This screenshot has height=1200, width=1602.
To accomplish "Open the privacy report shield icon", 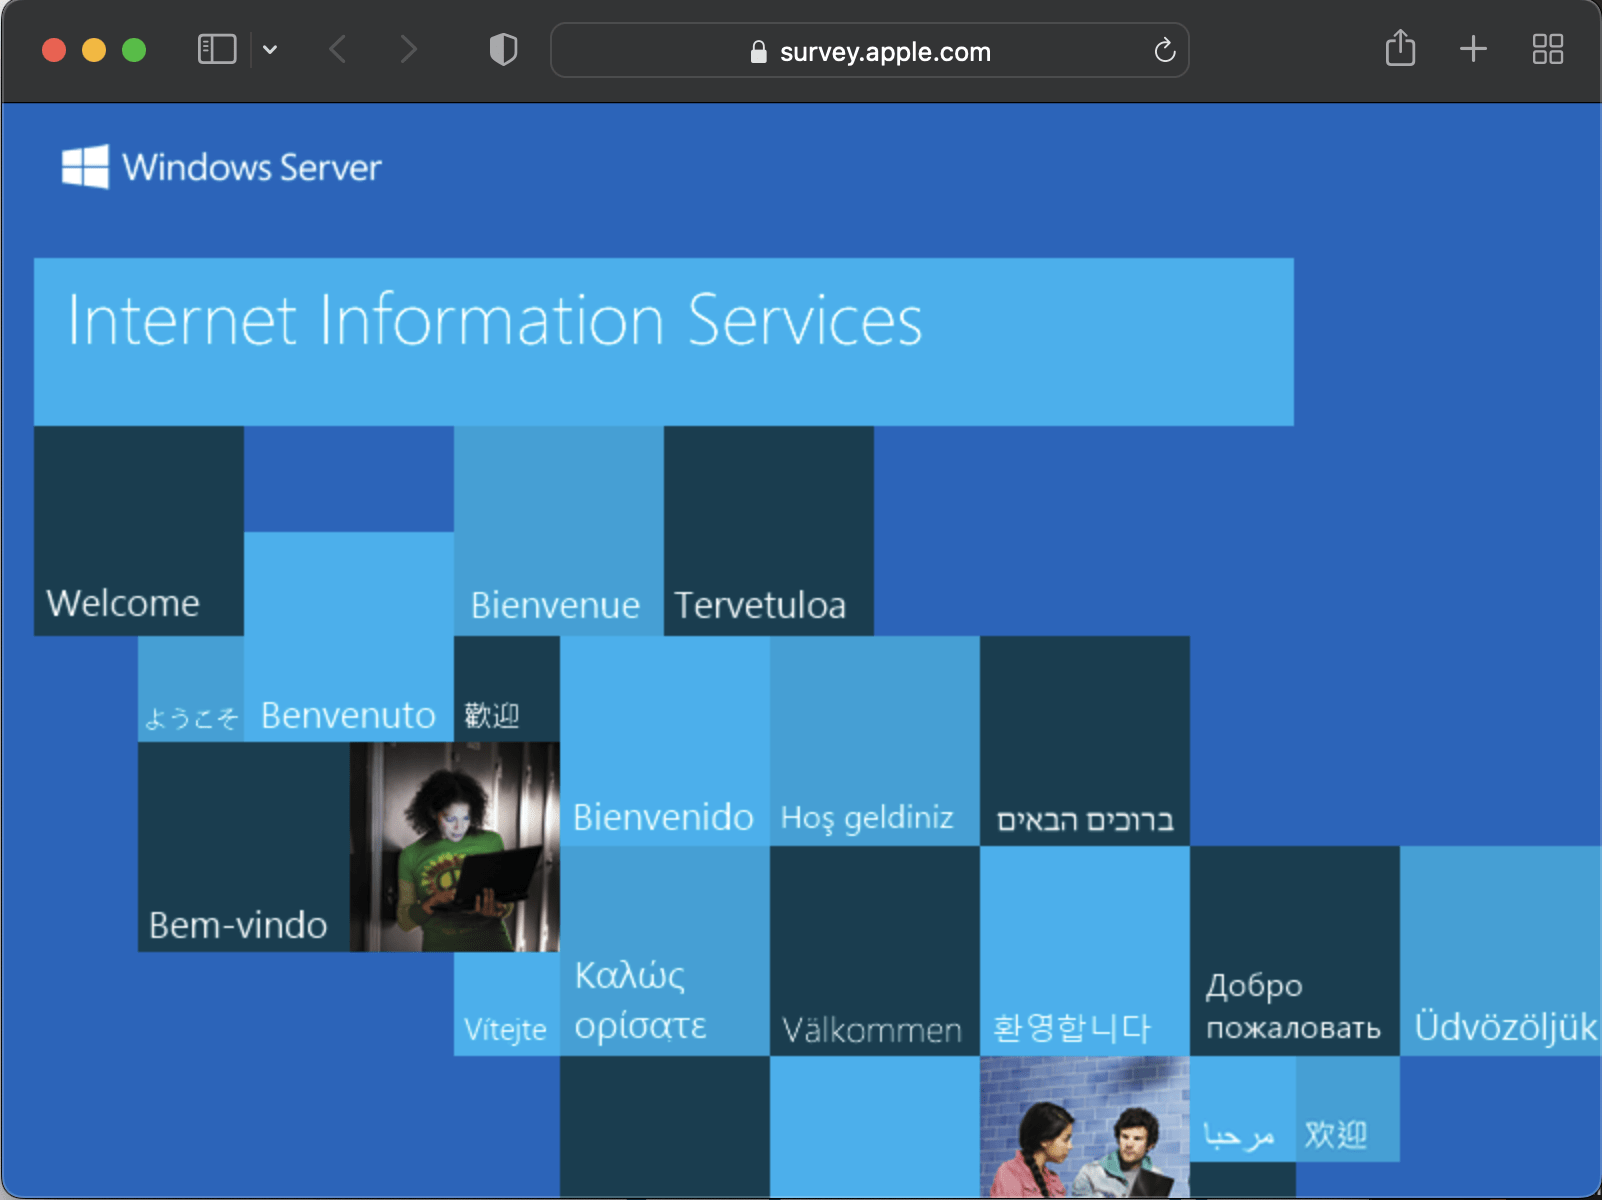I will pyautogui.click(x=503, y=49).
